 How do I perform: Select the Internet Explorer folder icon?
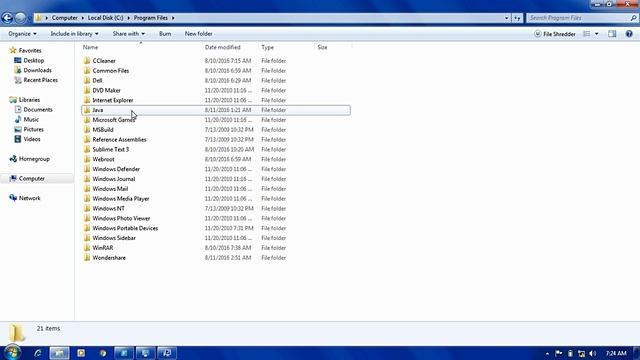tap(87, 100)
